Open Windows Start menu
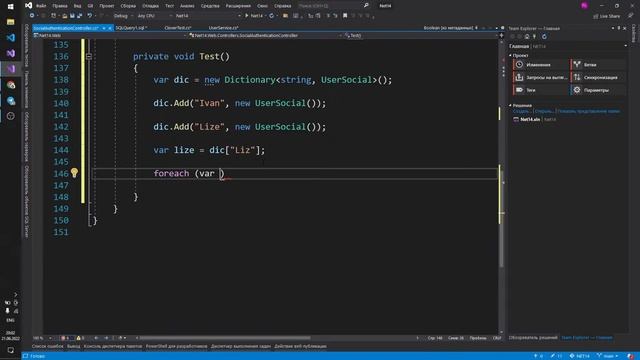This screenshot has height=360, width=640. tap(11, 7)
